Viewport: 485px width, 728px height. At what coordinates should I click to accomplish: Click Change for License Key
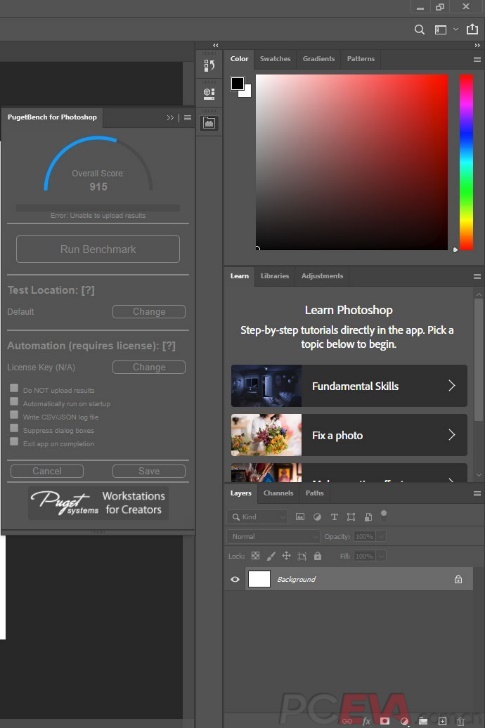pos(149,367)
